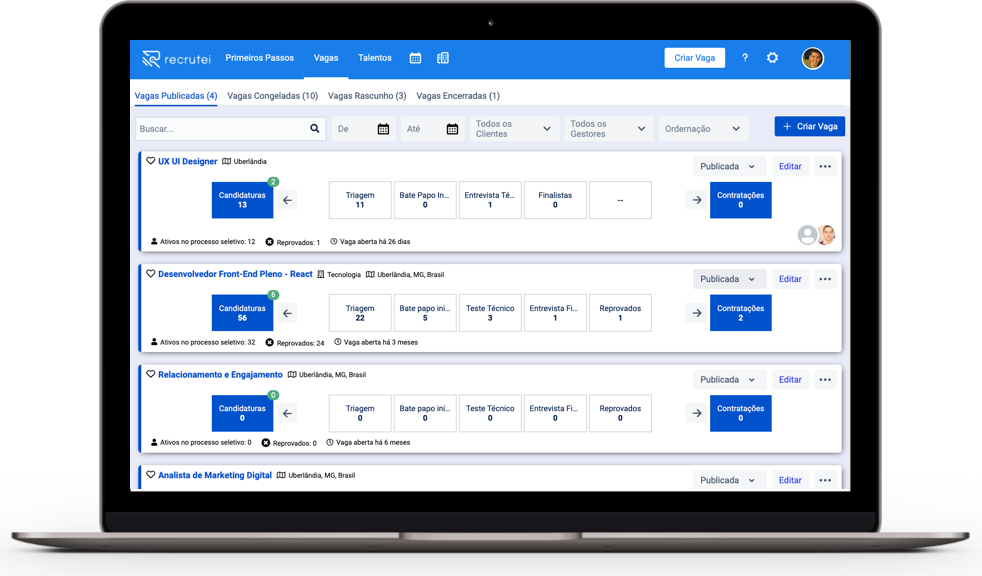
Task: Click 'Editar' for Desenvolvedor Front-End Pleno
Action: click(790, 279)
